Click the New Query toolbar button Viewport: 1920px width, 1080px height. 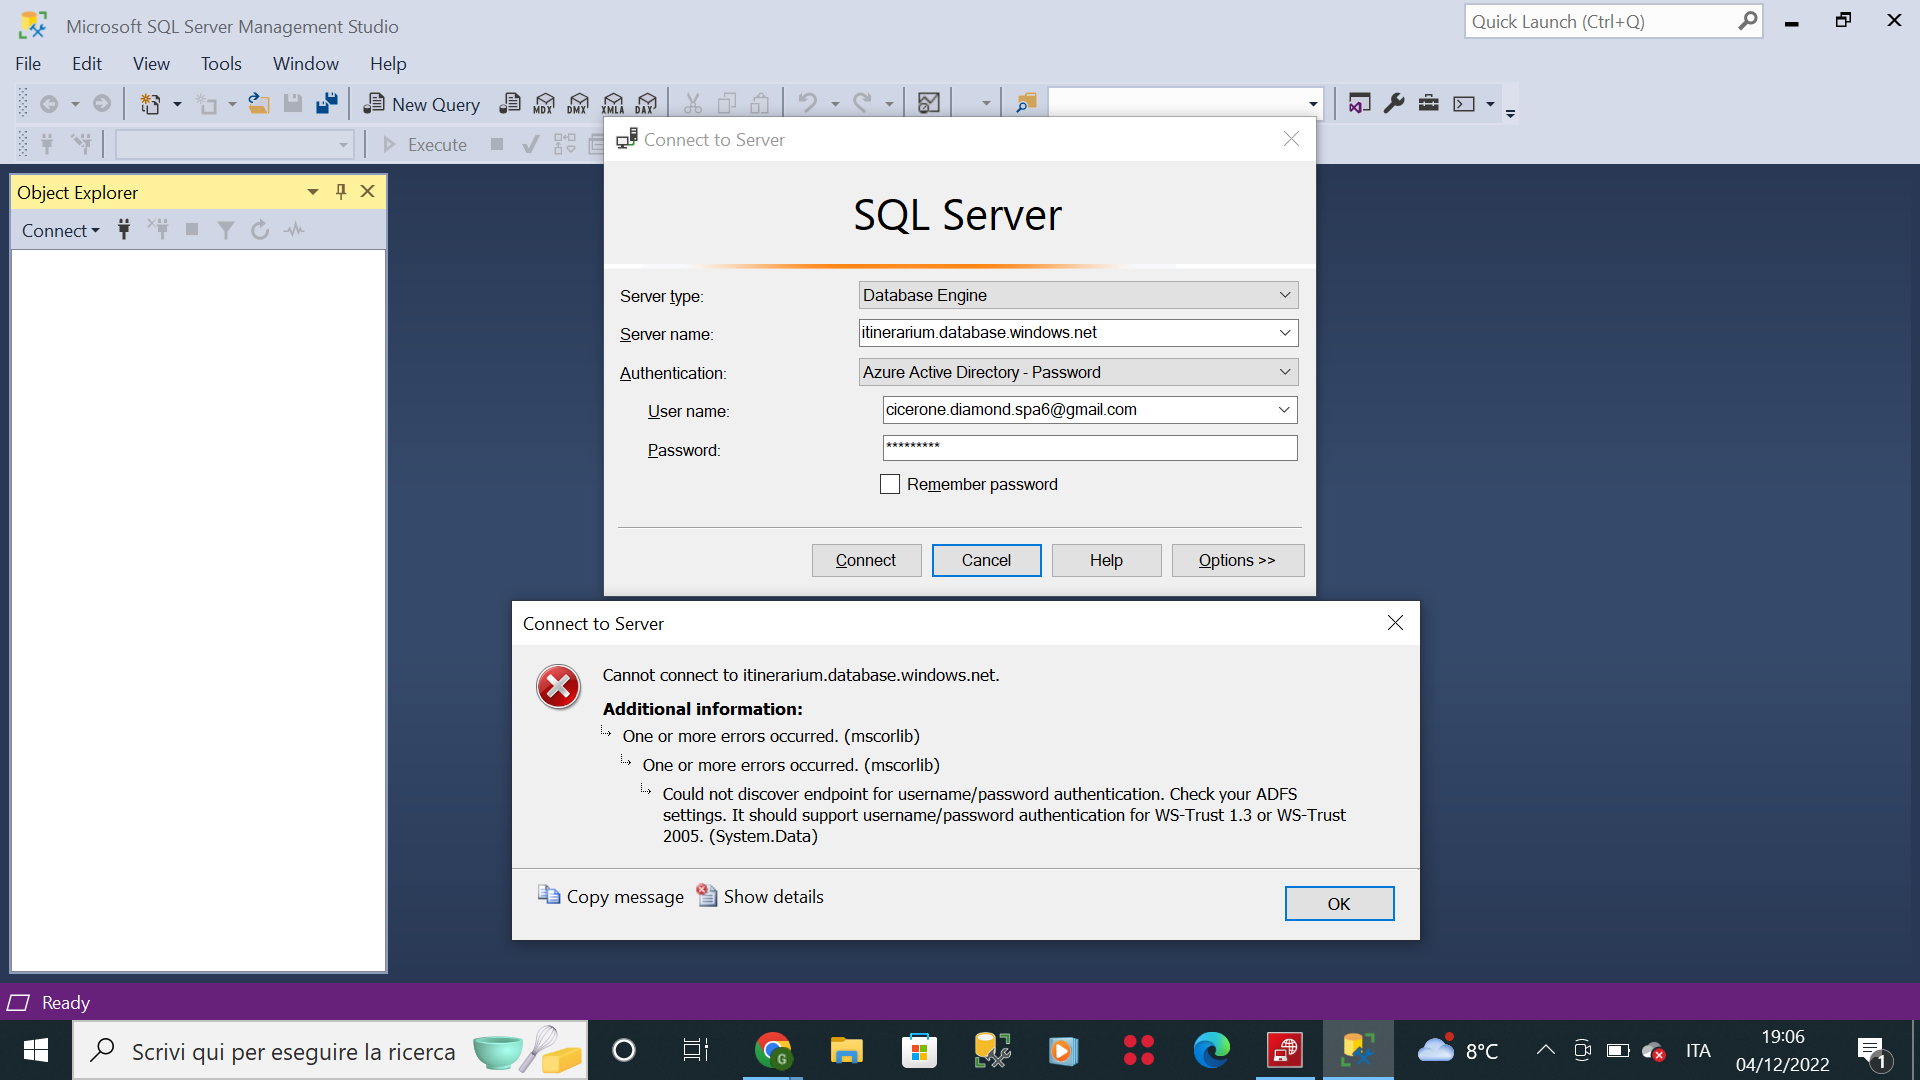pos(422,104)
